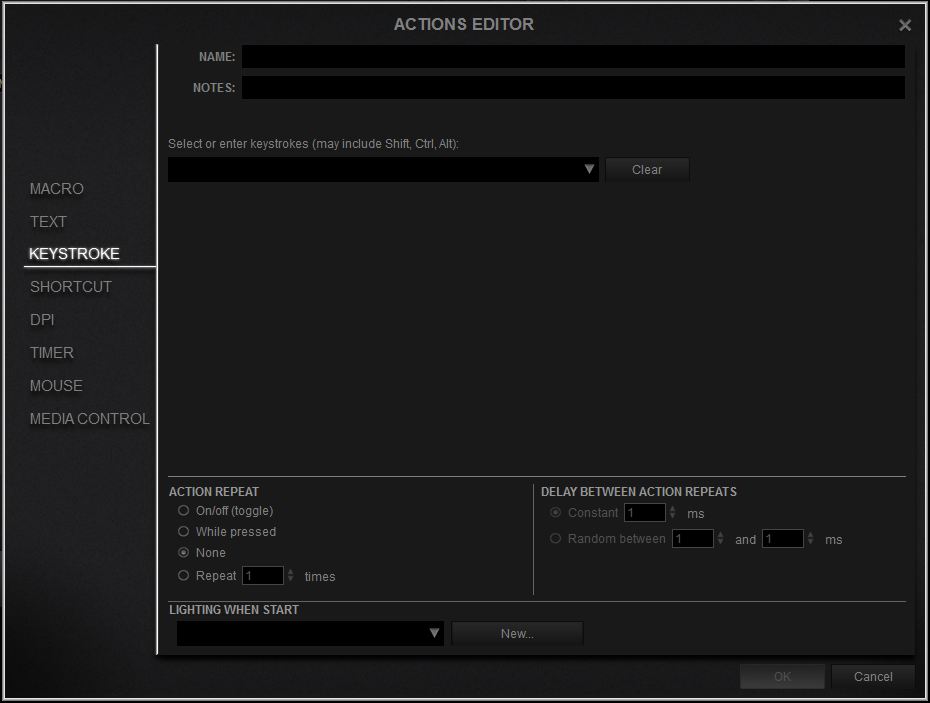Screen dimensions: 930x703
Task: Select the Repeat times radio button
Action: pos(183,575)
